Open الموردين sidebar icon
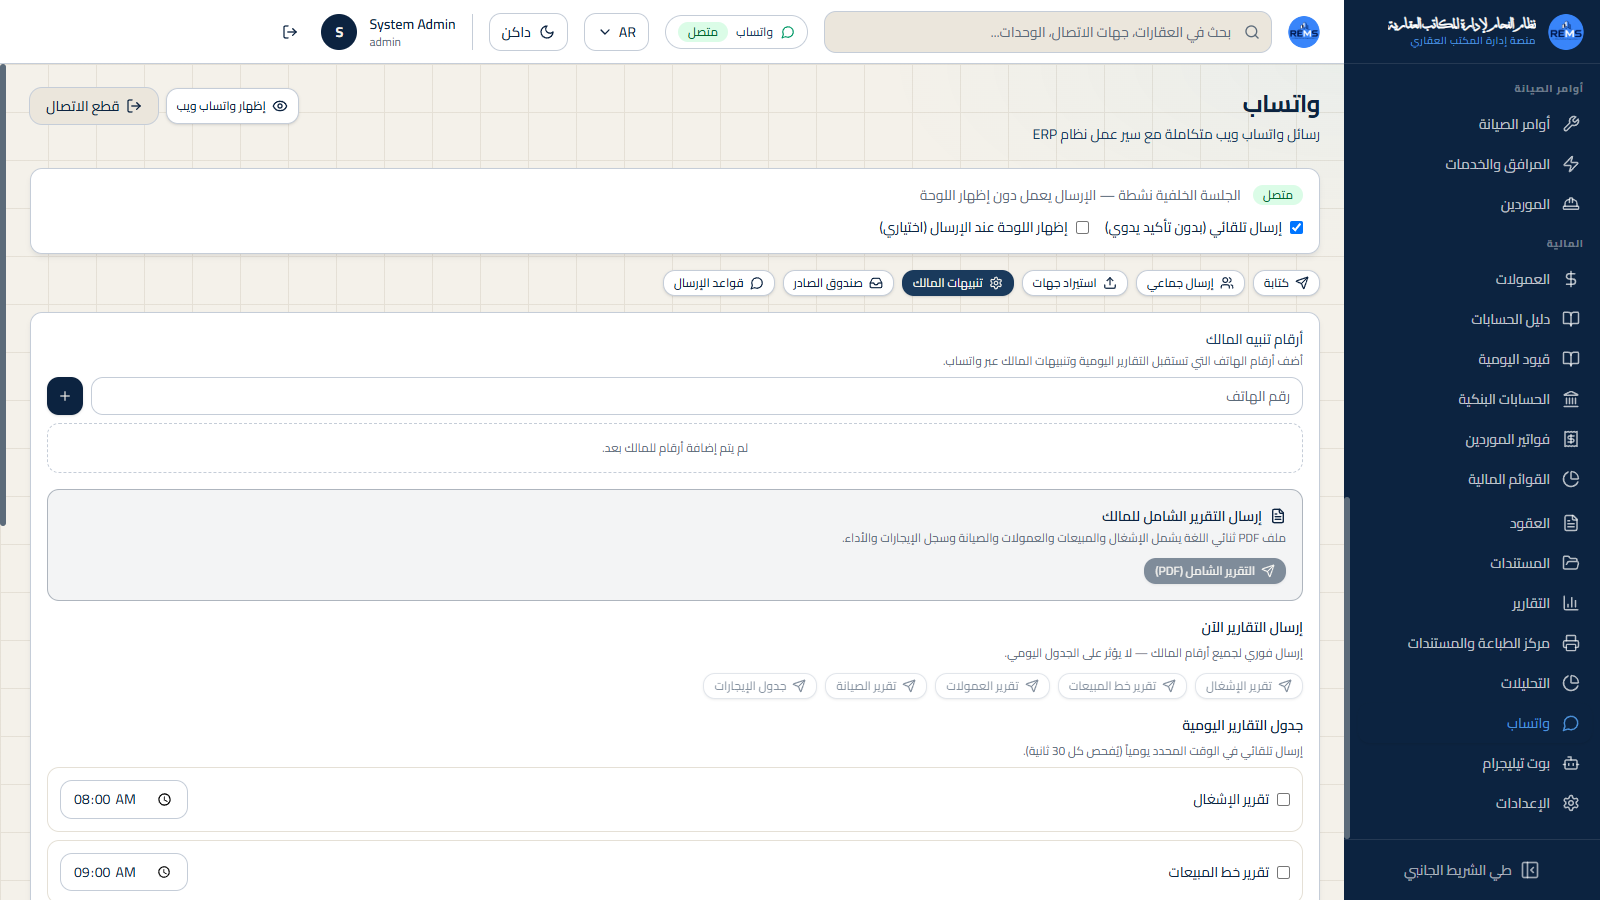The width and height of the screenshot is (1600, 900). 1571,204
